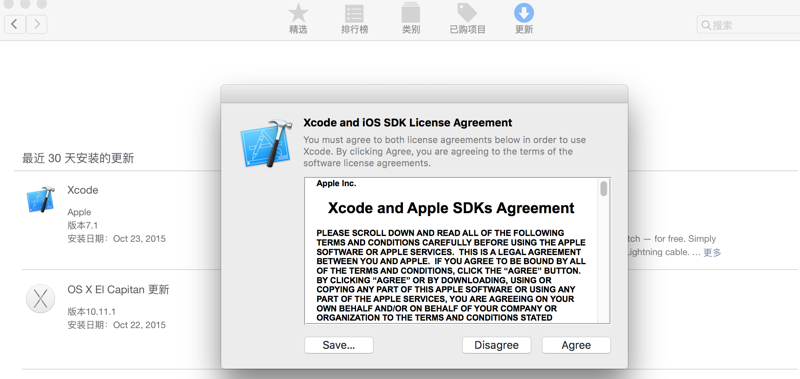Open the Updates (更新) tab
The image size is (800, 379).
[524, 19]
